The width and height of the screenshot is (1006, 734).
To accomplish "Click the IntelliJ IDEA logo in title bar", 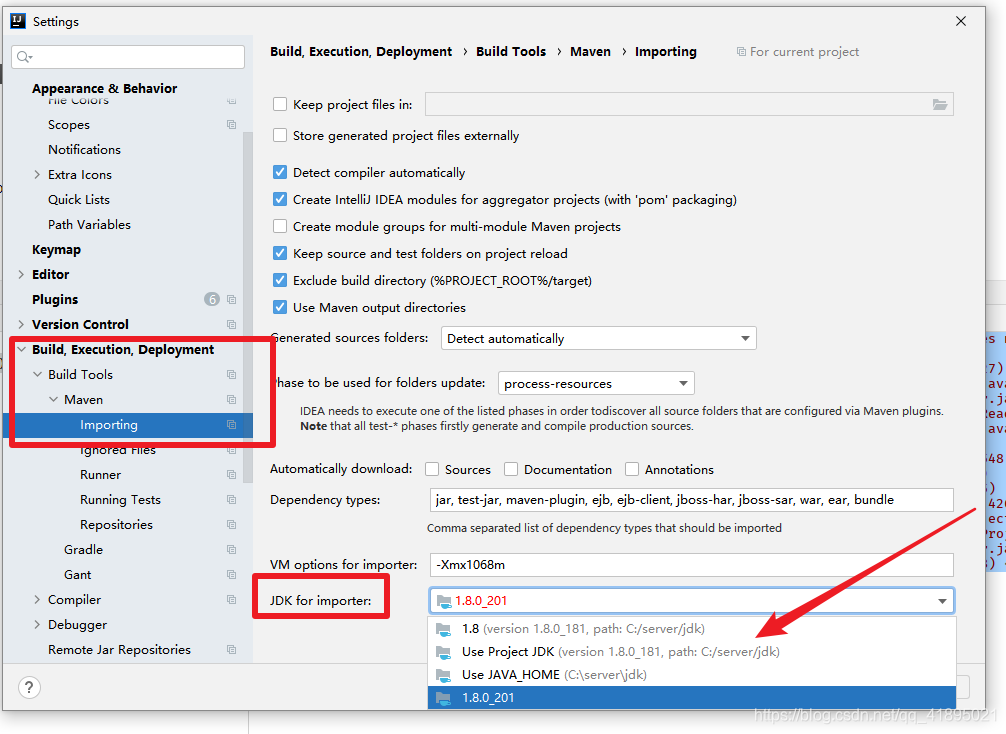I will click(x=17, y=21).
